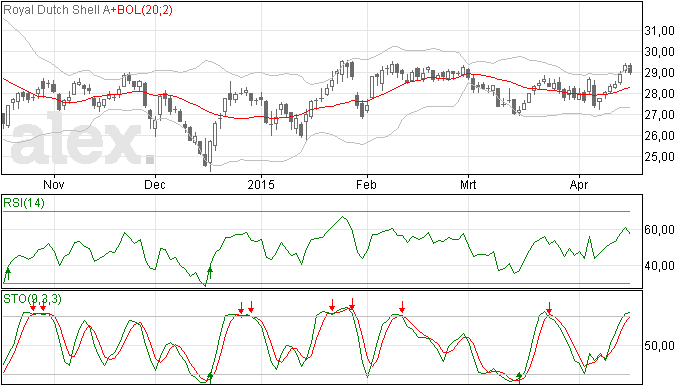This screenshot has height=387, width=690.
Task: Click the 31,00 price axis label
Action: click(x=659, y=31)
